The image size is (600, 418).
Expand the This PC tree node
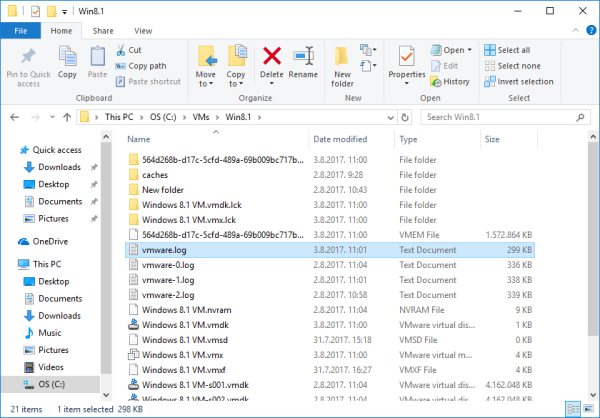click(x=9, y=265)
